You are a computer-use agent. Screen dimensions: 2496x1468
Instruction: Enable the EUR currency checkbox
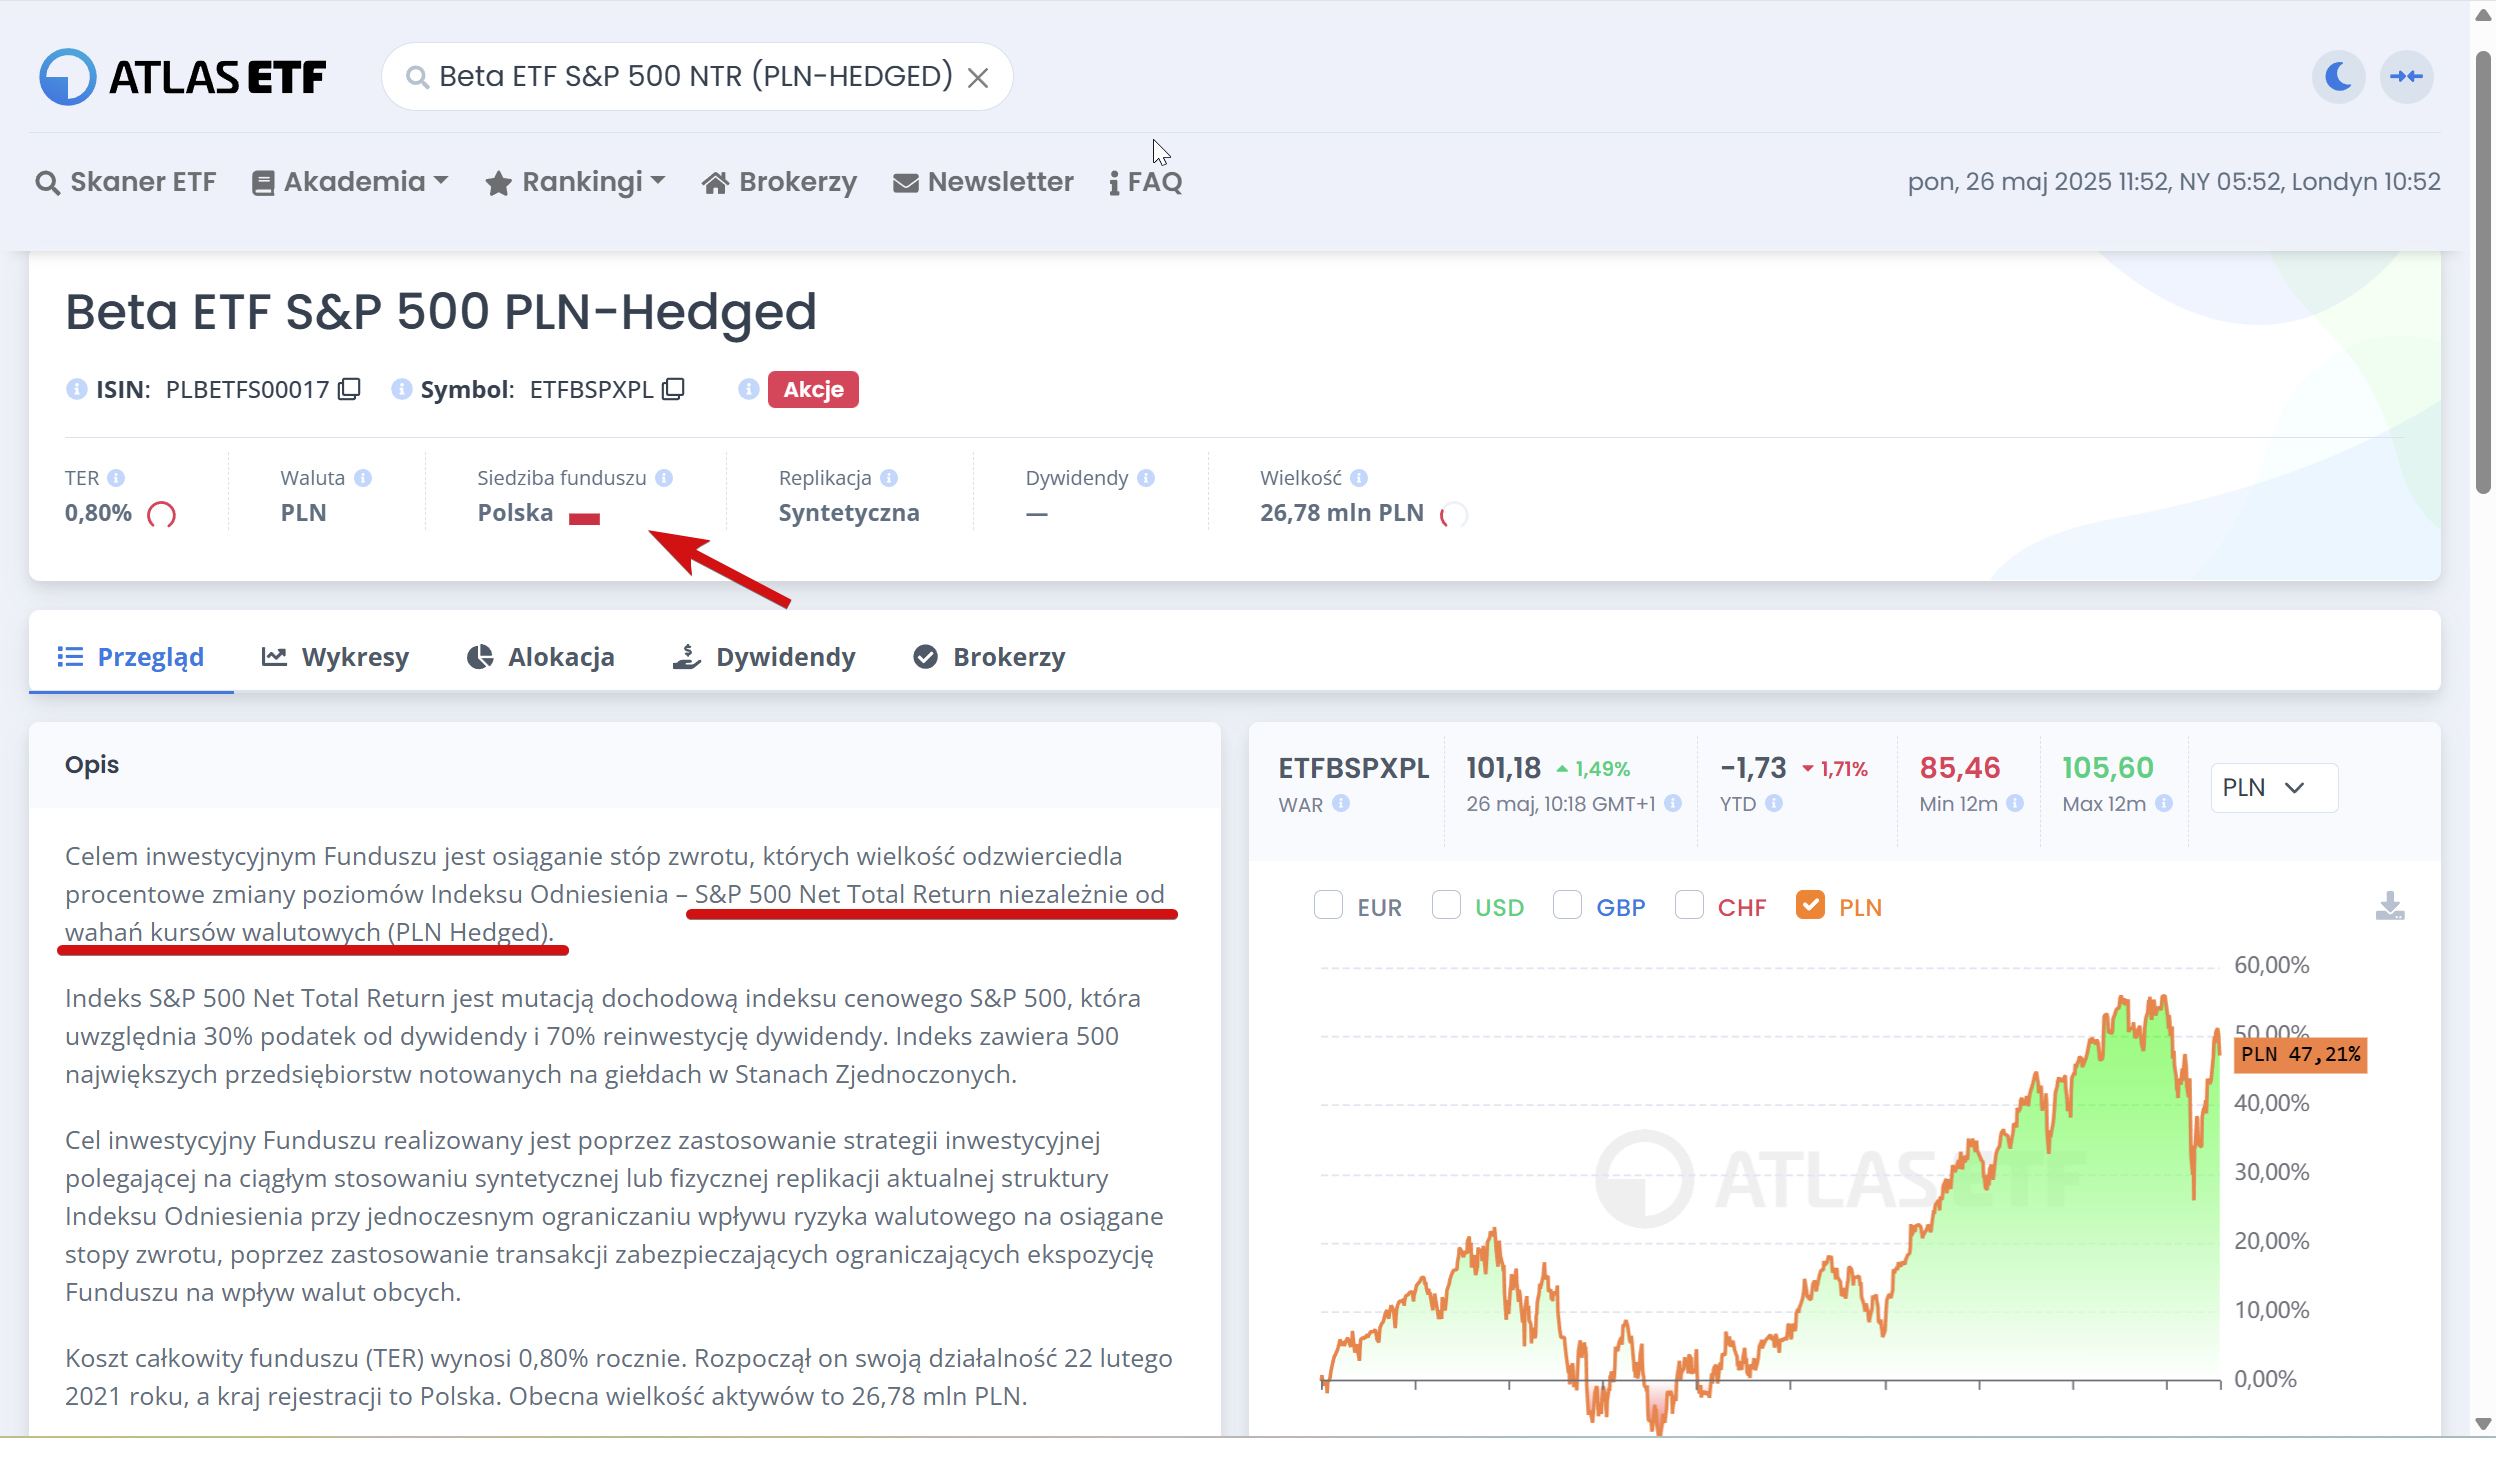click(1328, 906)
